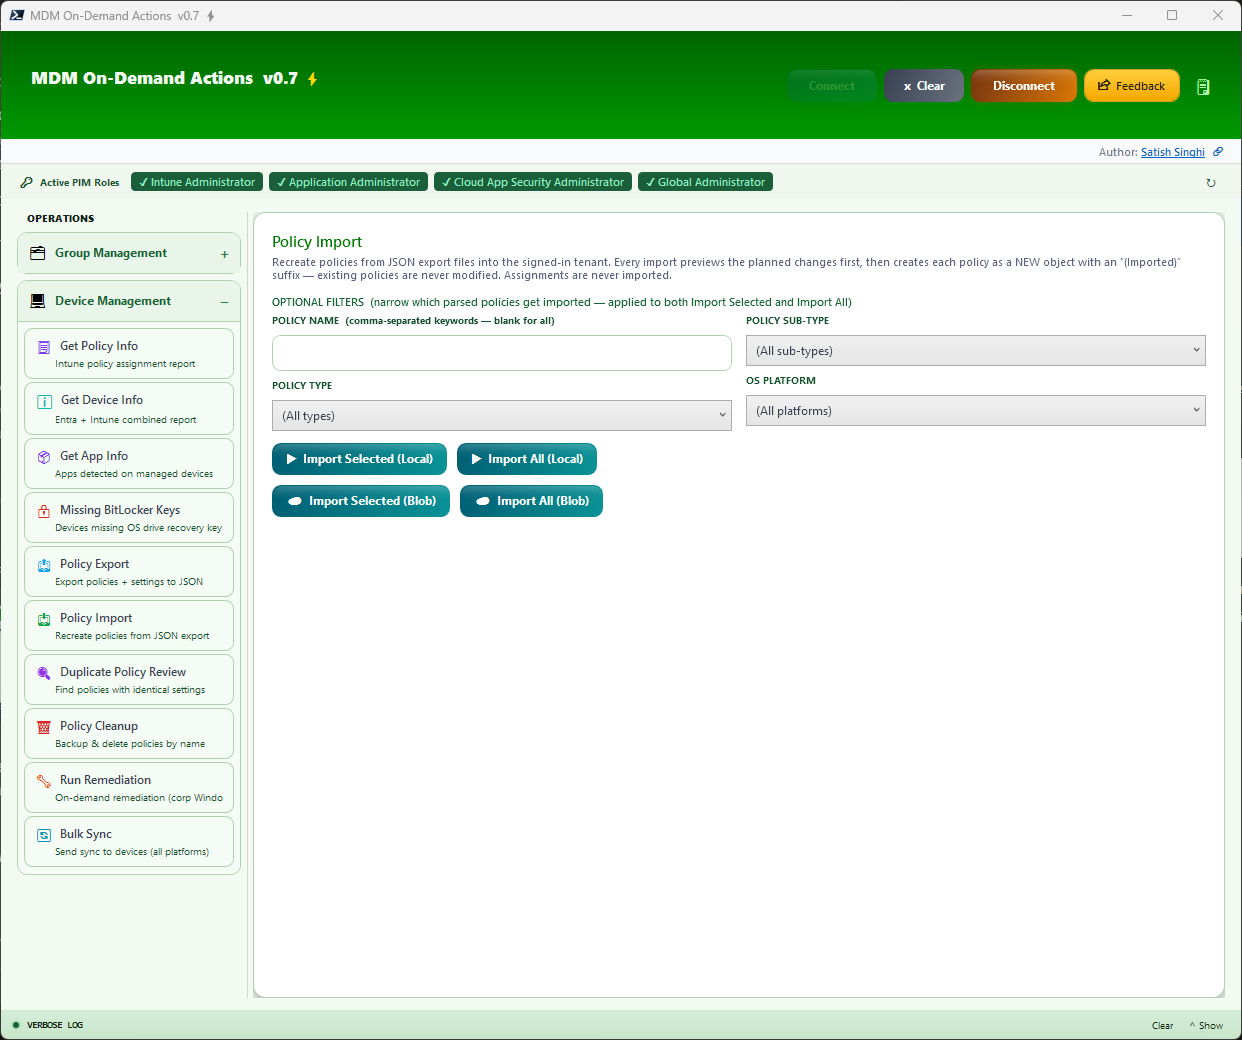Open the Policy Export operation

(x=129, y=571)
